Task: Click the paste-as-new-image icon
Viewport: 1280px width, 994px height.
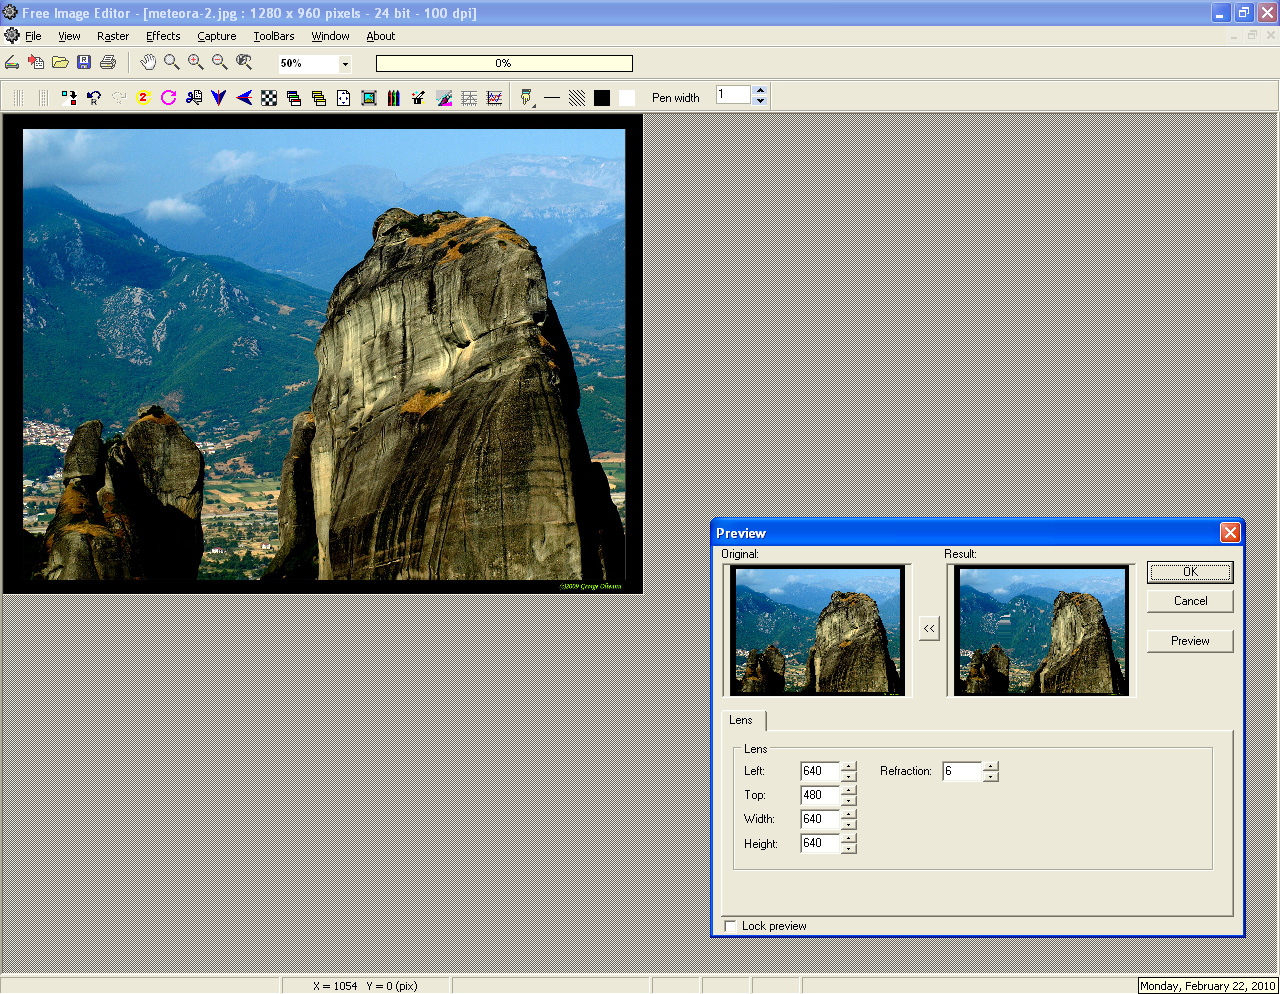Action: click(x=36, y=63)
